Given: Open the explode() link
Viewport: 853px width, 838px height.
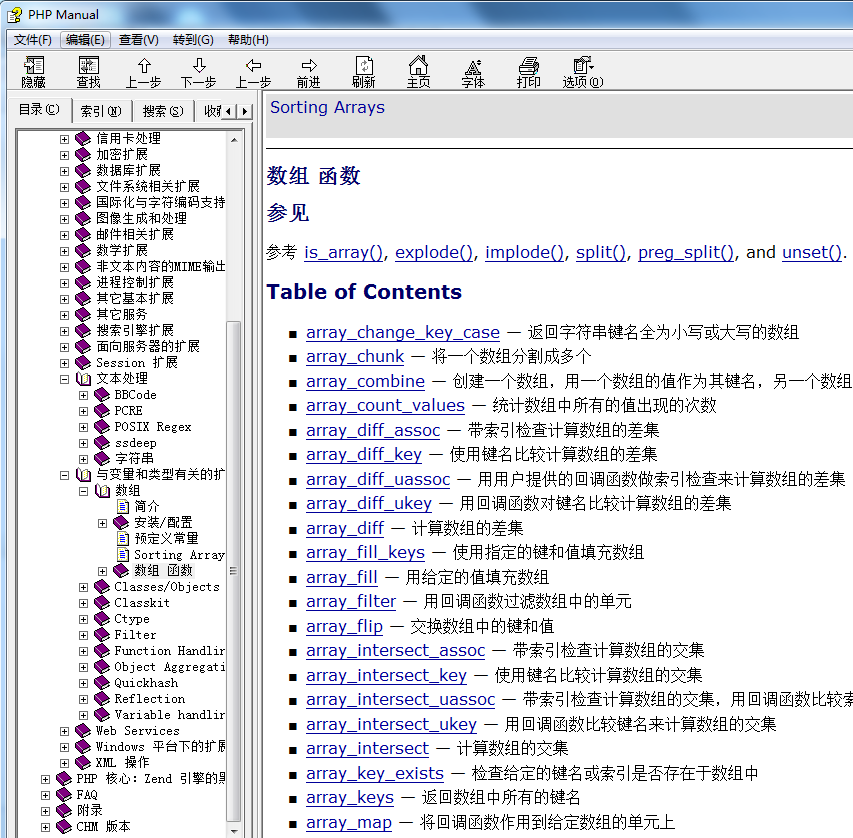Looking at the screenshot, I should click(x=434, y=252).
